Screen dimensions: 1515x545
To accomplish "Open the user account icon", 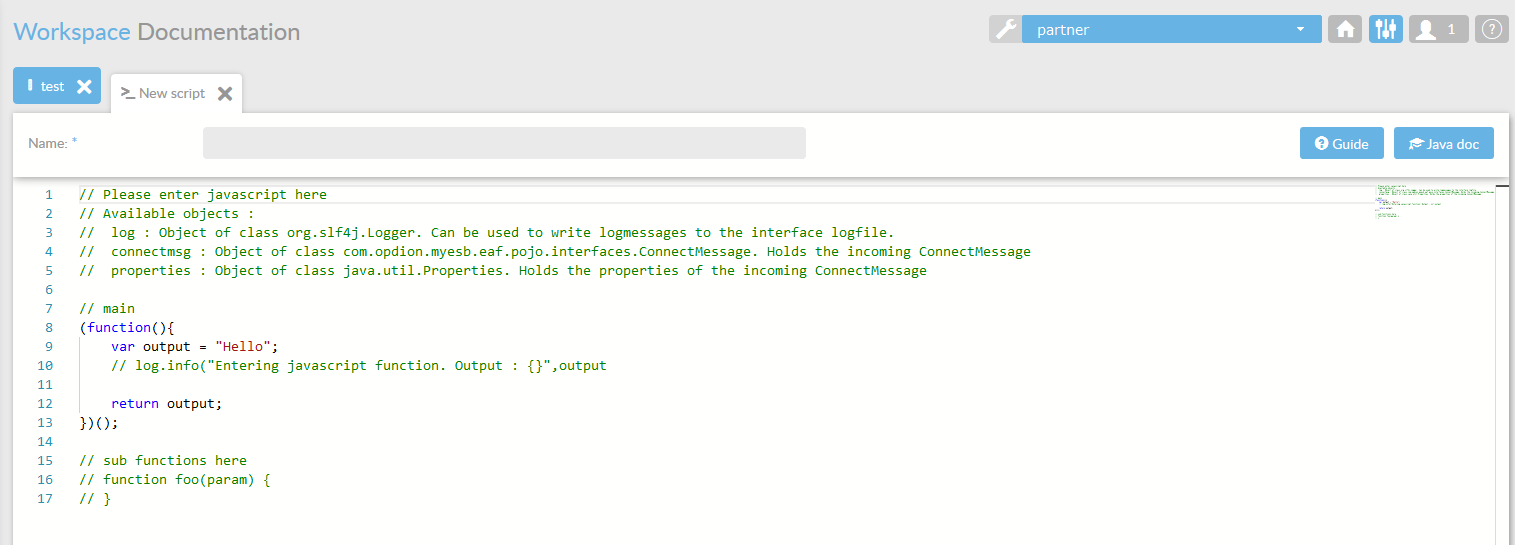I will tap(1438, 29).
